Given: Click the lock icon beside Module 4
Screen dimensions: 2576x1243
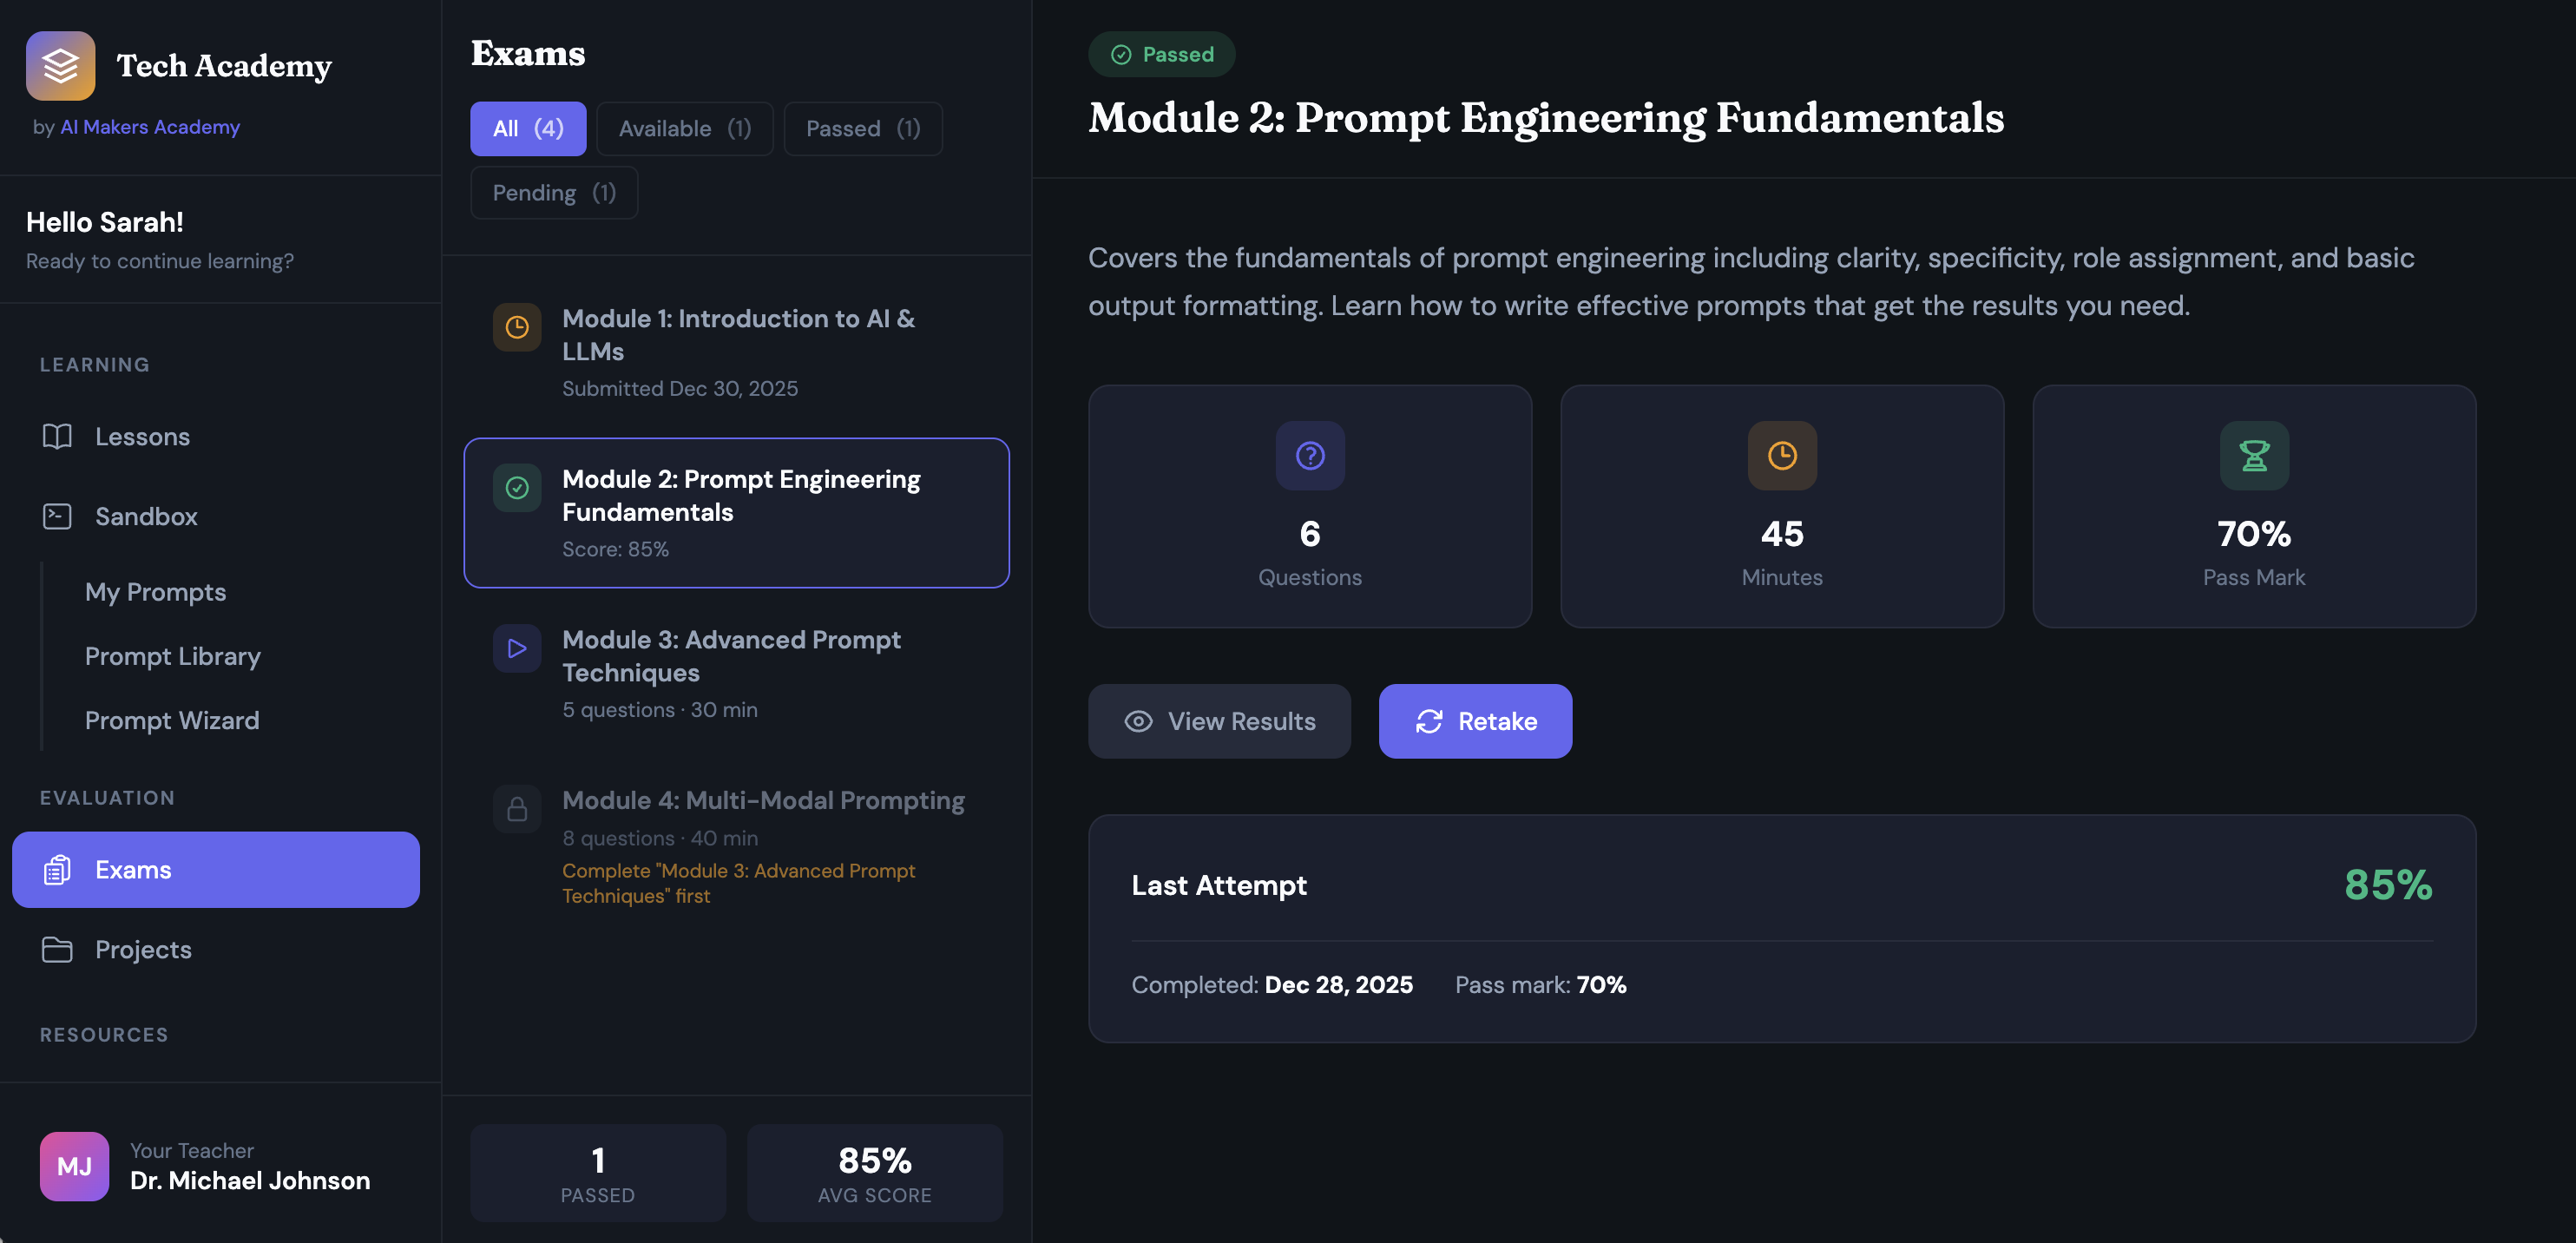Looking at the screenshot, I should [517, 809].
